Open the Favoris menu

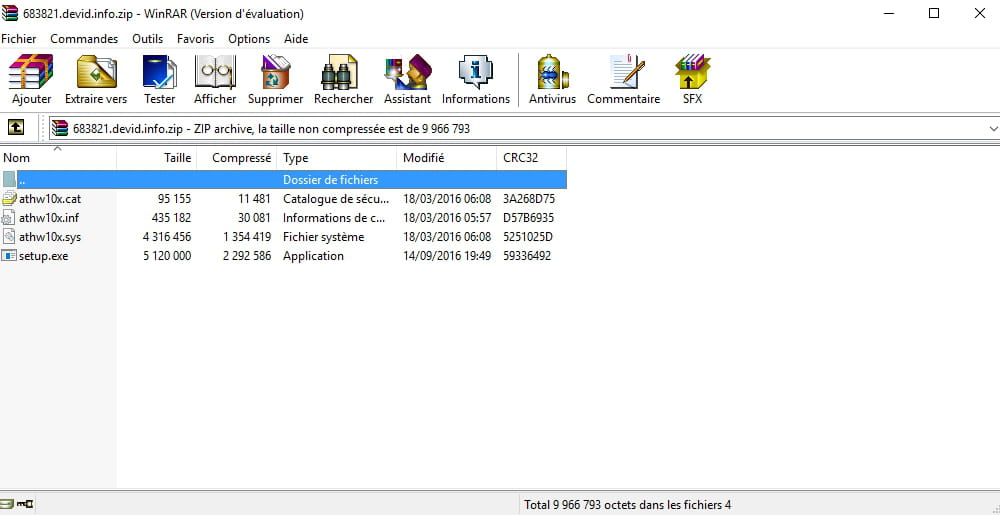point(196,39)
